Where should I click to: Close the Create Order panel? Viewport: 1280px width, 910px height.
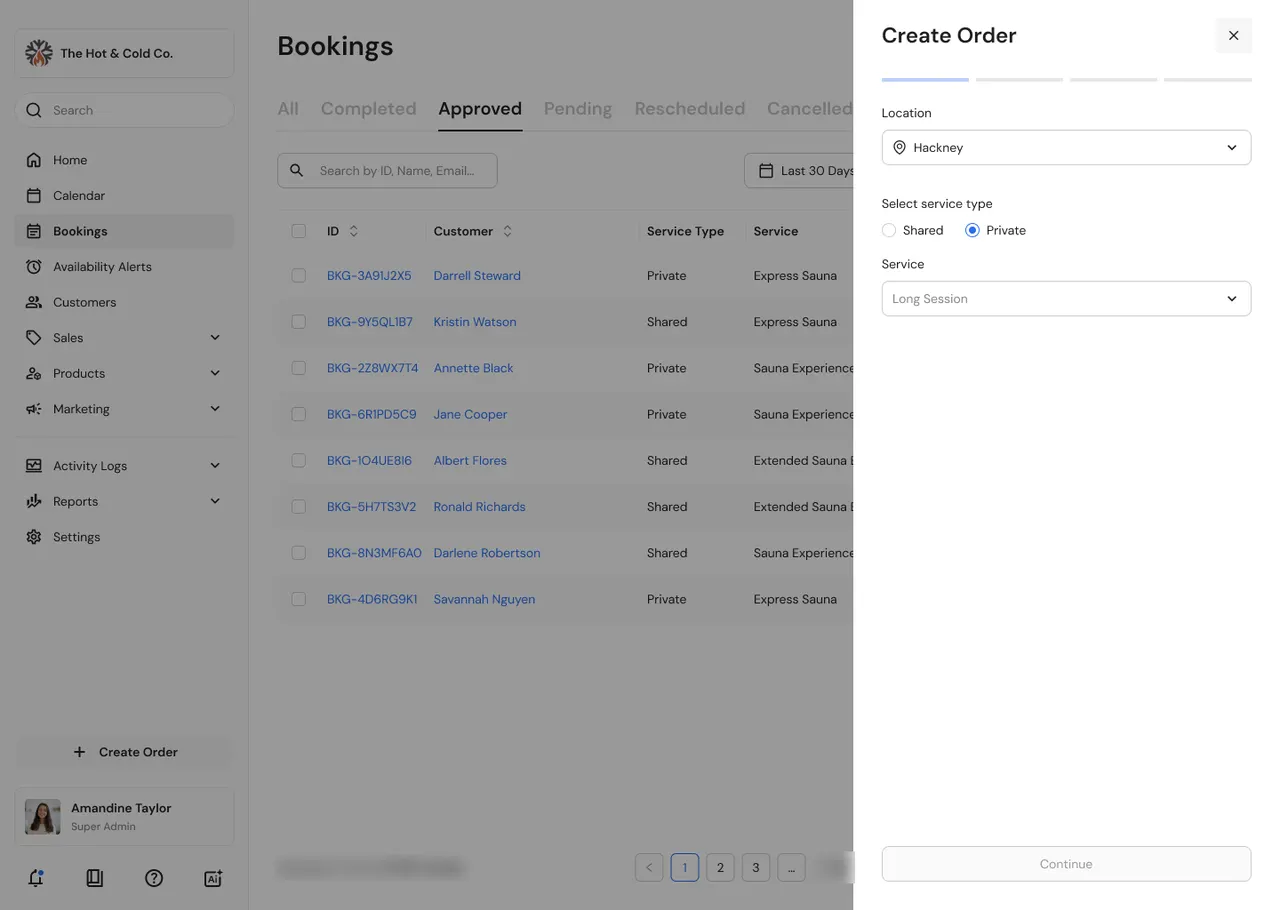(x=1233, y=35)
